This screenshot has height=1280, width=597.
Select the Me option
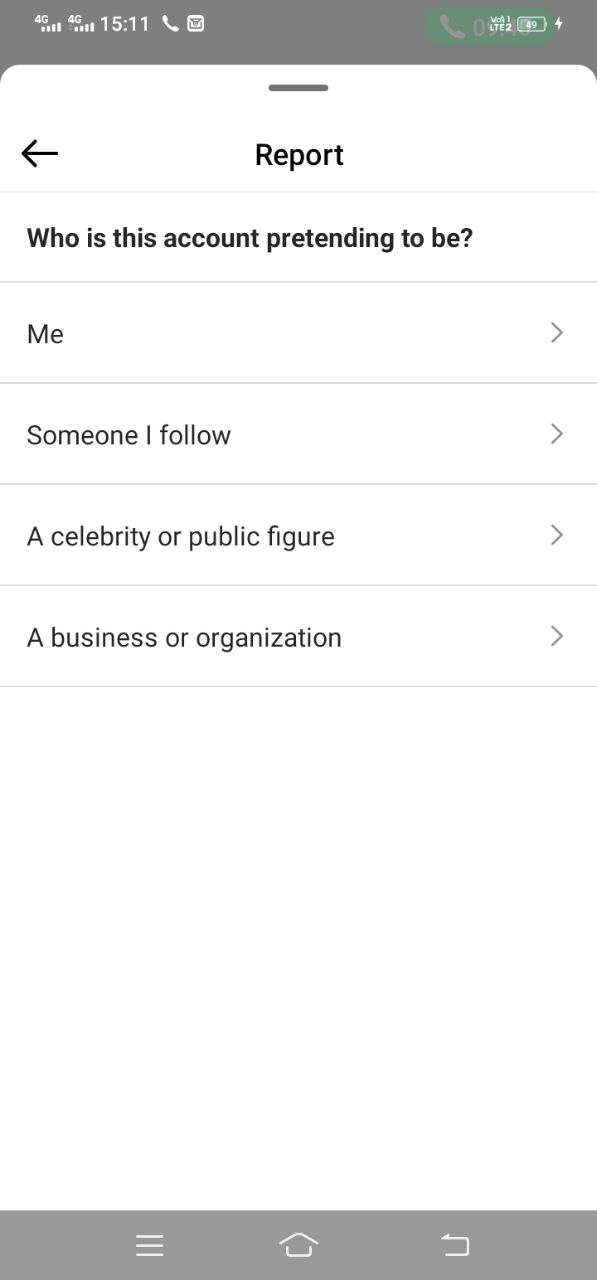click(298, 333)
